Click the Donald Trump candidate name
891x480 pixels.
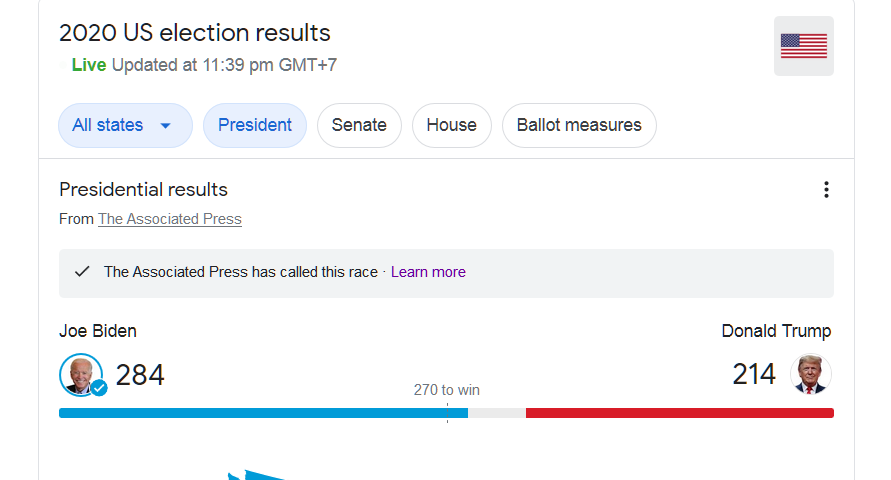coord(776,331)
